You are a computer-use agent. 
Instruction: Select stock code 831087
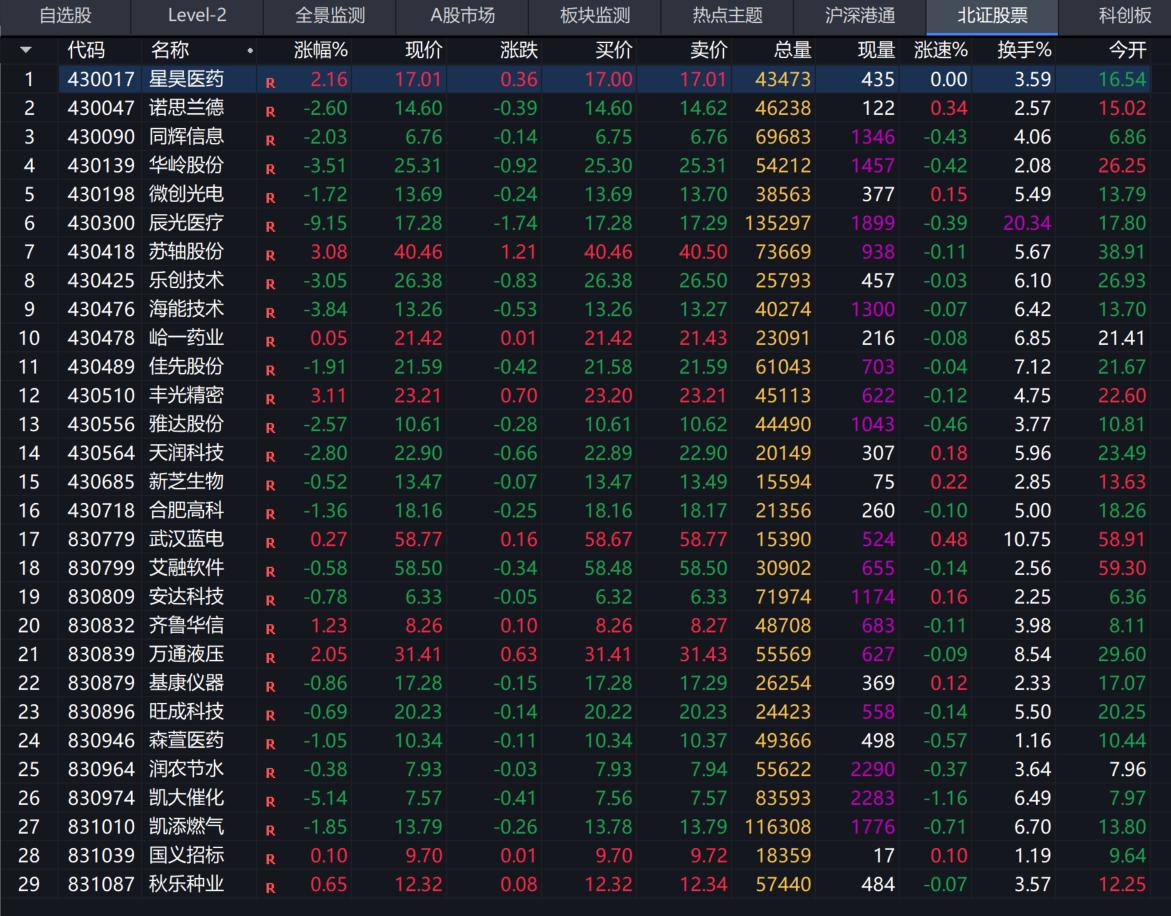pyautogui.click(x=101, y=884)
